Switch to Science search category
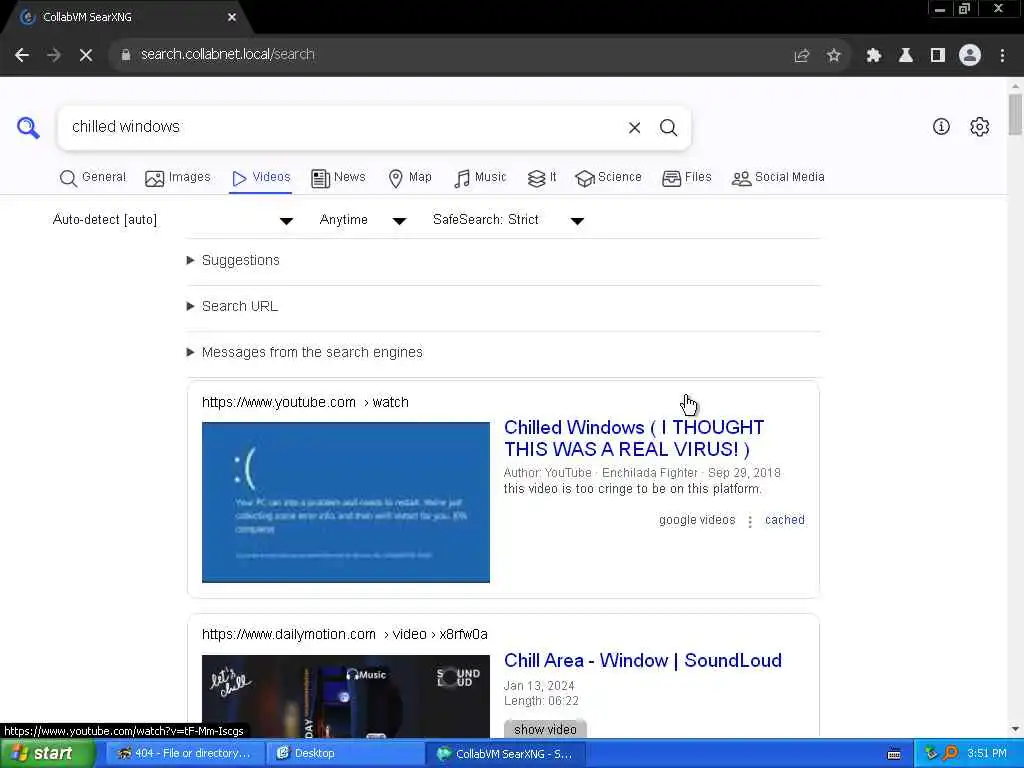The image size is (1024, 768). pos(608,177)
